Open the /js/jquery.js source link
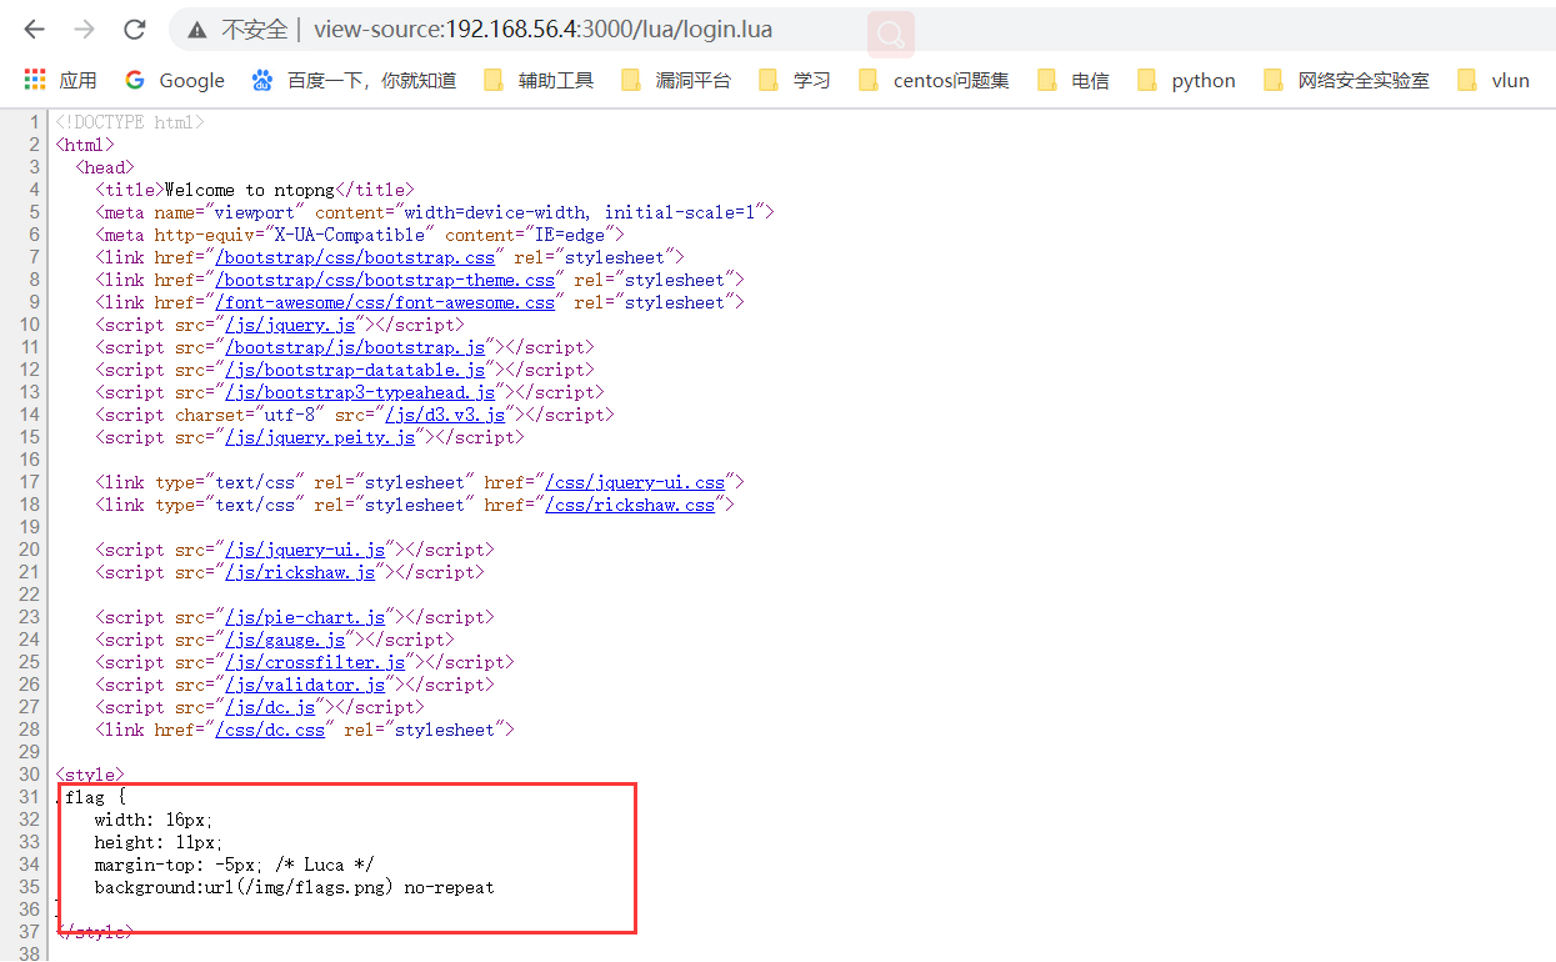 tap(290, 325)
